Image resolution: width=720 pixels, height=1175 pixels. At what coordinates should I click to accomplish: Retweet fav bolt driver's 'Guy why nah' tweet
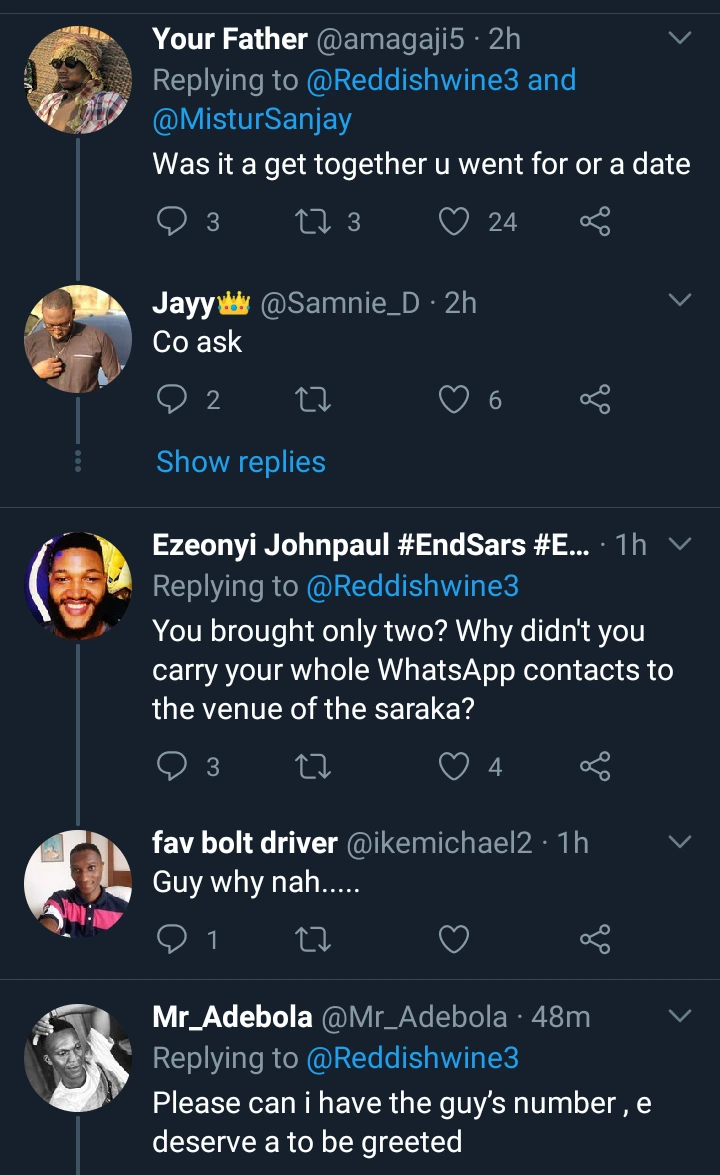click(314, 939)
